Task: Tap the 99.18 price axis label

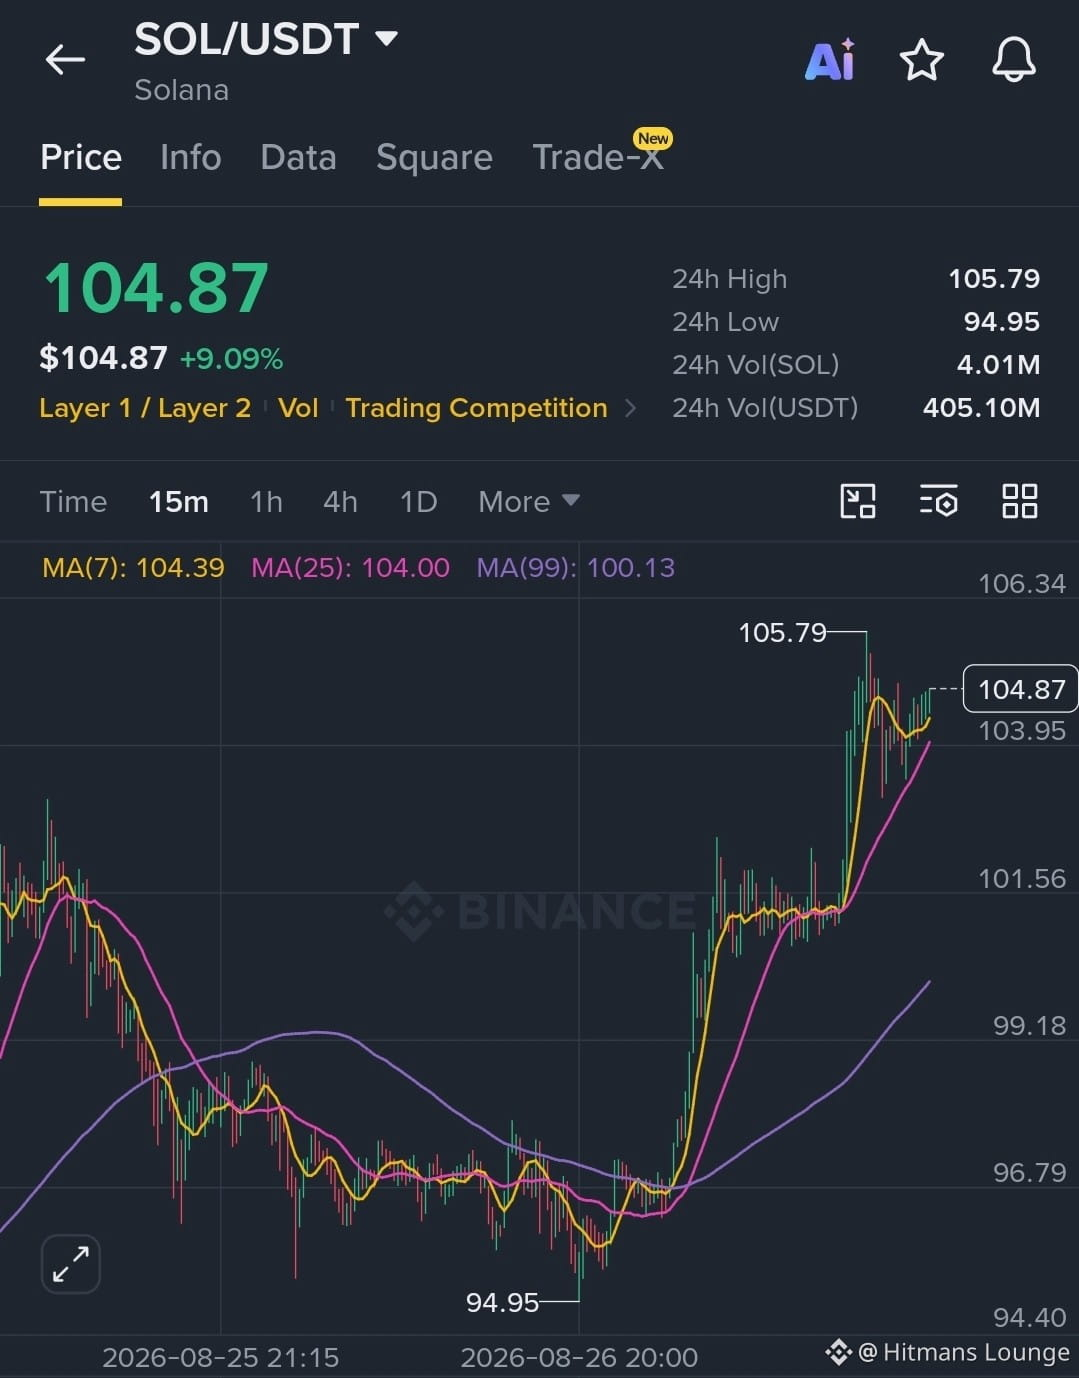Action: [1029, 1026]
